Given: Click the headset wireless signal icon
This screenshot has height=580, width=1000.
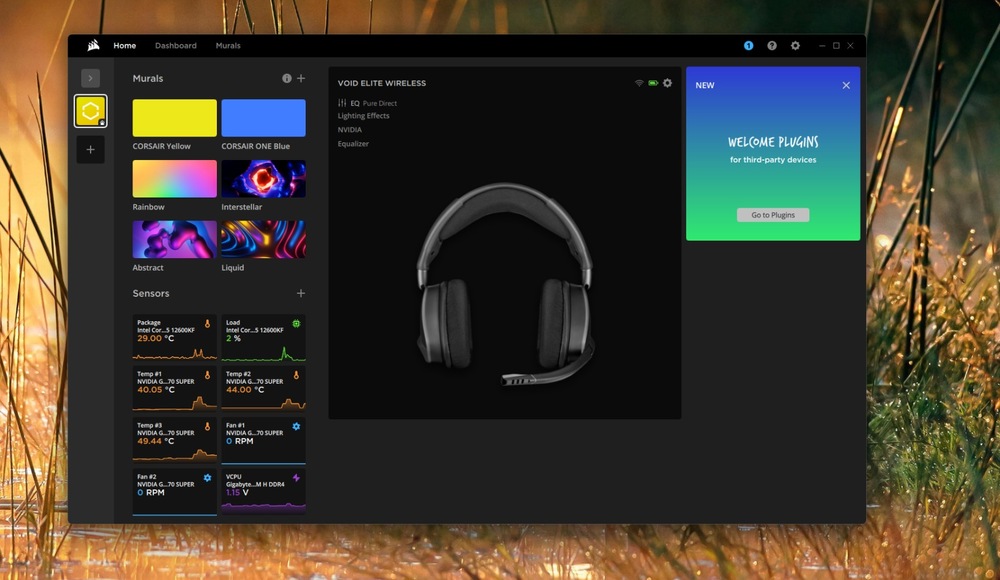Looking at the screenshot, I should (x=639, y=83).
